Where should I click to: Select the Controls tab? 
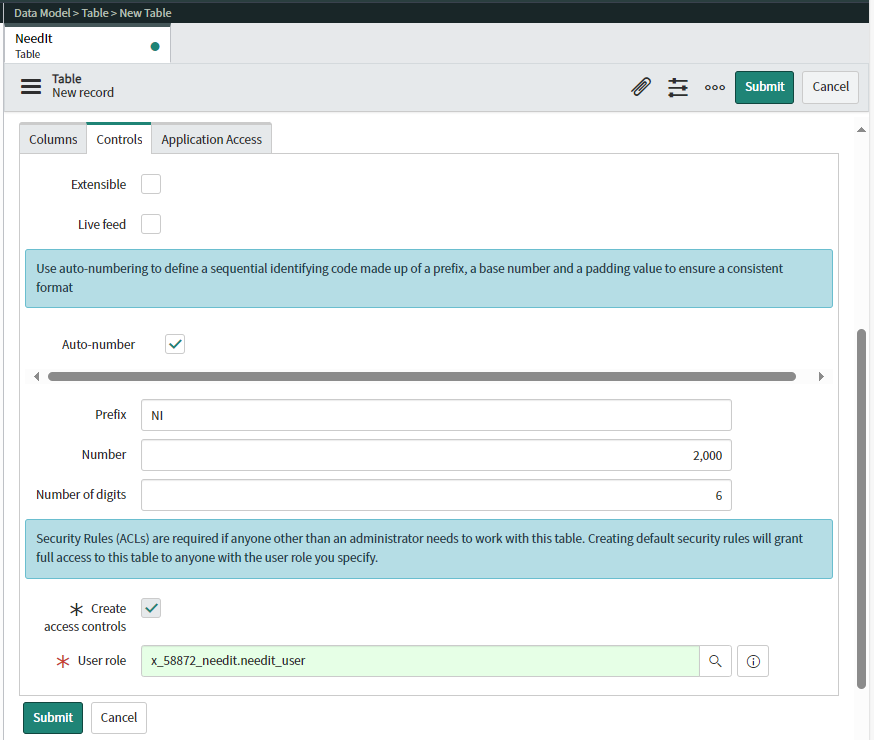tap(119, 139)
